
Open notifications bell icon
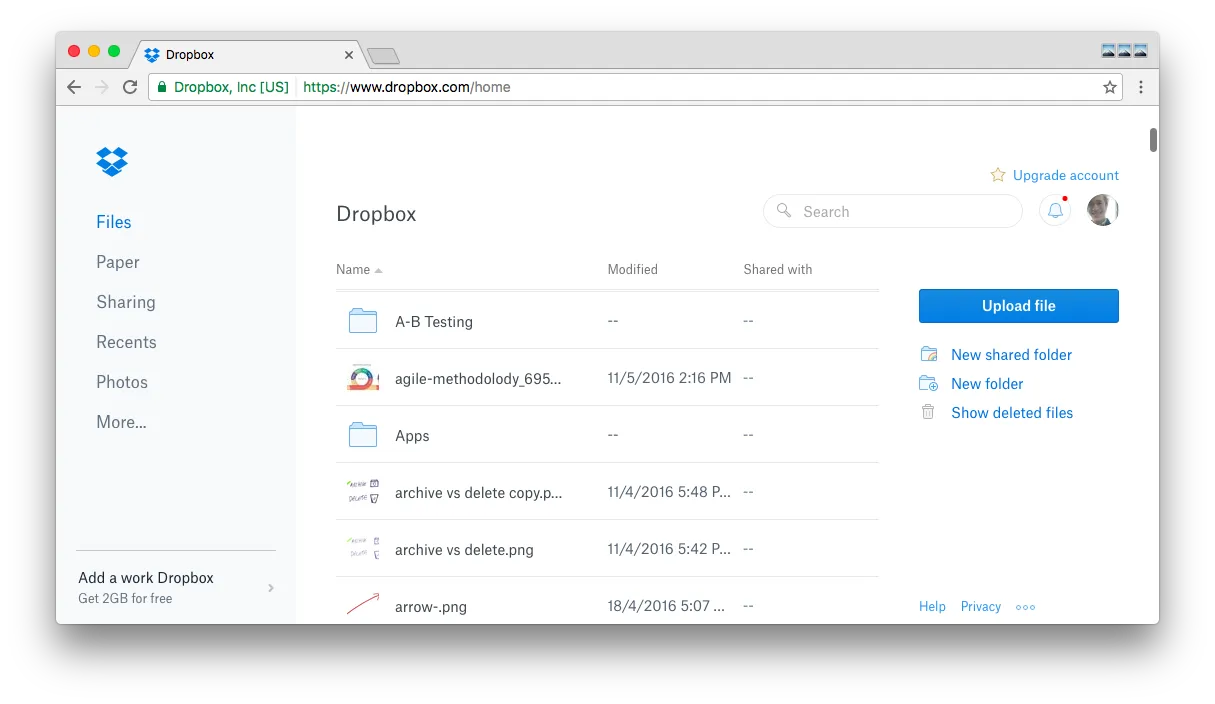1055,211
